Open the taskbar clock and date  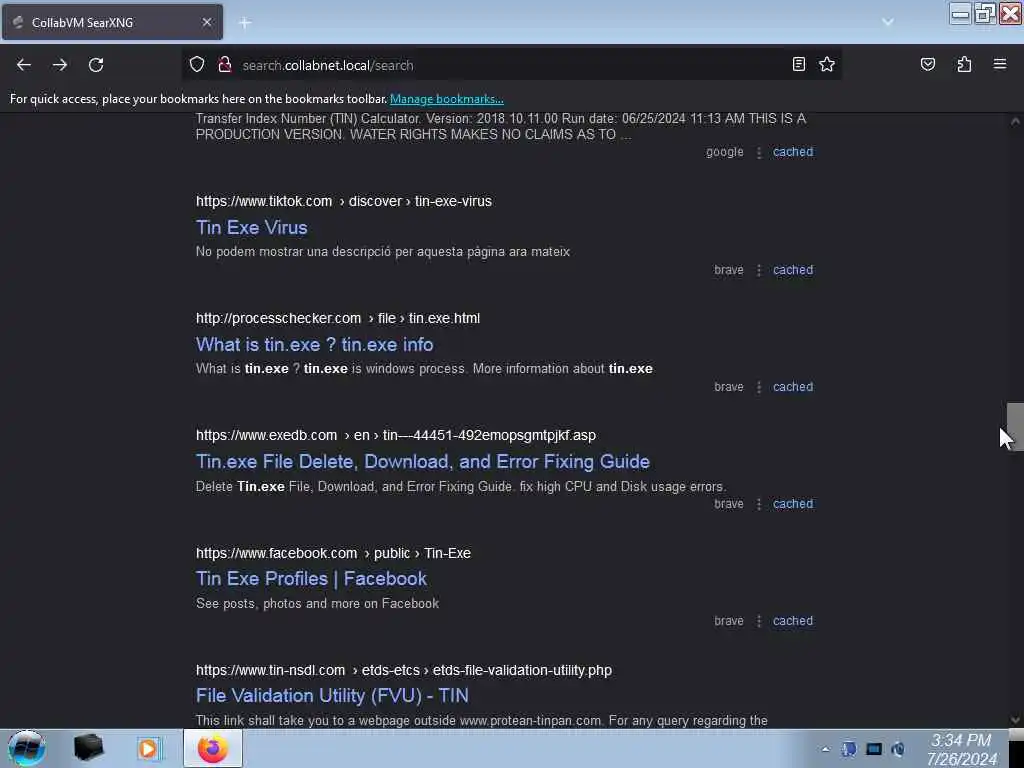tap(961, 749)
